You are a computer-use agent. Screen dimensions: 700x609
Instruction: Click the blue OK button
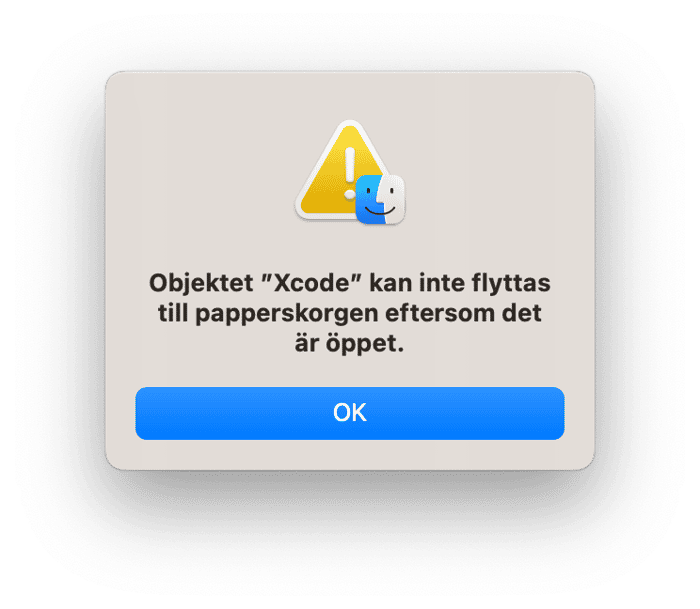click(350, 413)
